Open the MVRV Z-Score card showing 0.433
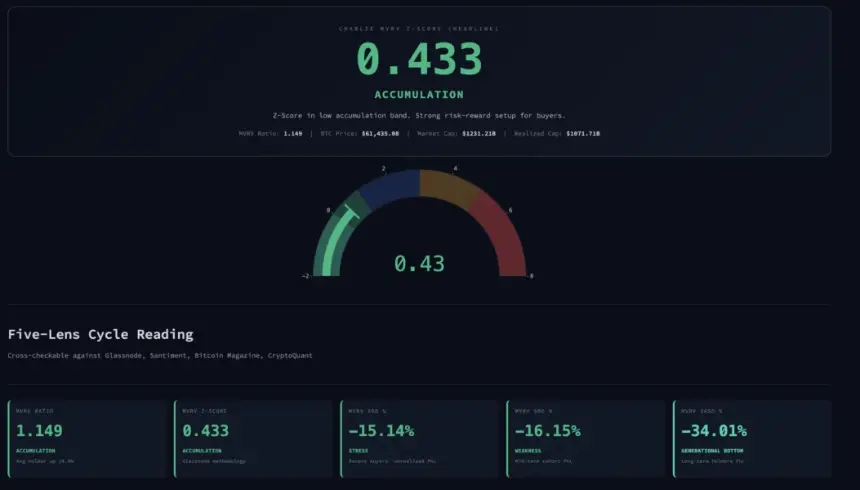Screen dimensions: 860x490 click(253, 439)
